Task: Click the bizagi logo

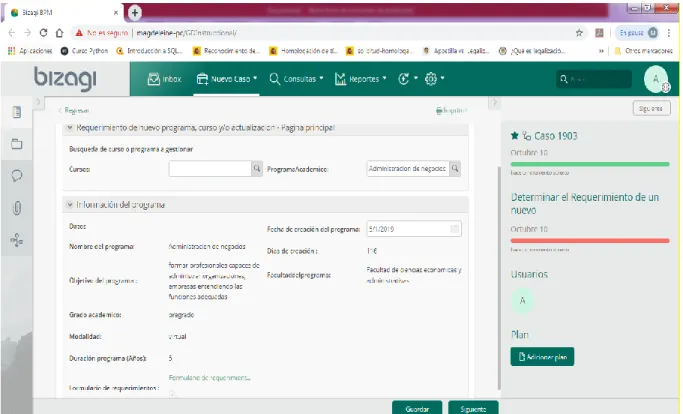Action: [x=65, y=78]
